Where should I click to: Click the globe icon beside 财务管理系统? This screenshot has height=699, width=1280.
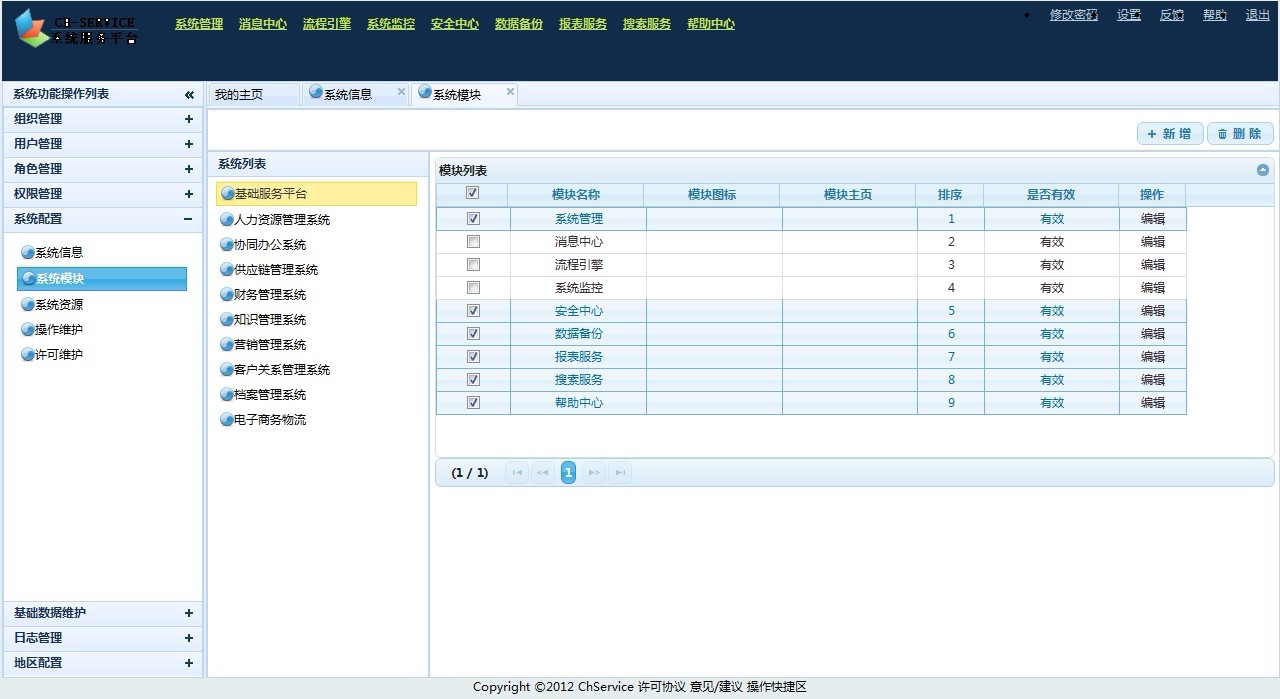[226, 294]
